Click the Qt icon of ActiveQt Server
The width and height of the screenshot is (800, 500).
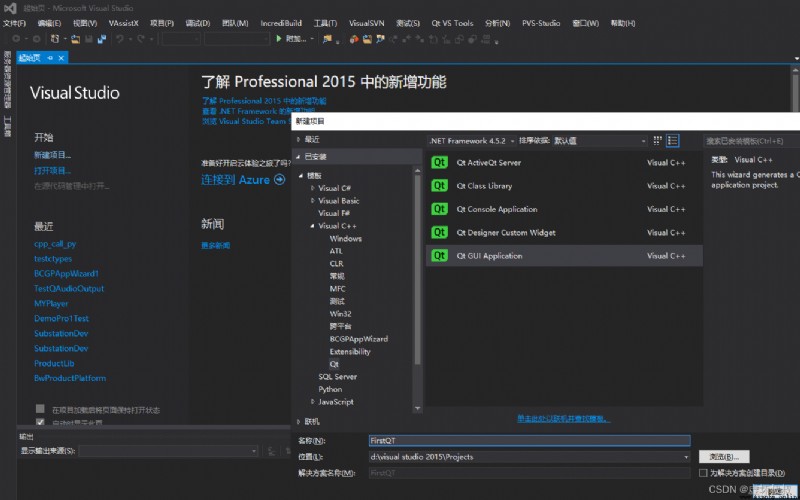(x=439, y=162)
